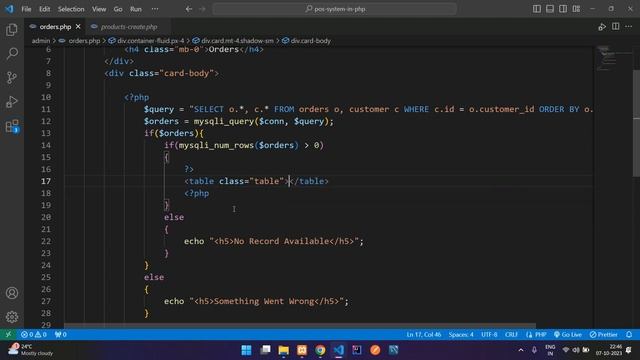Click the remote window icon in status bar

(x=8, y=335)
